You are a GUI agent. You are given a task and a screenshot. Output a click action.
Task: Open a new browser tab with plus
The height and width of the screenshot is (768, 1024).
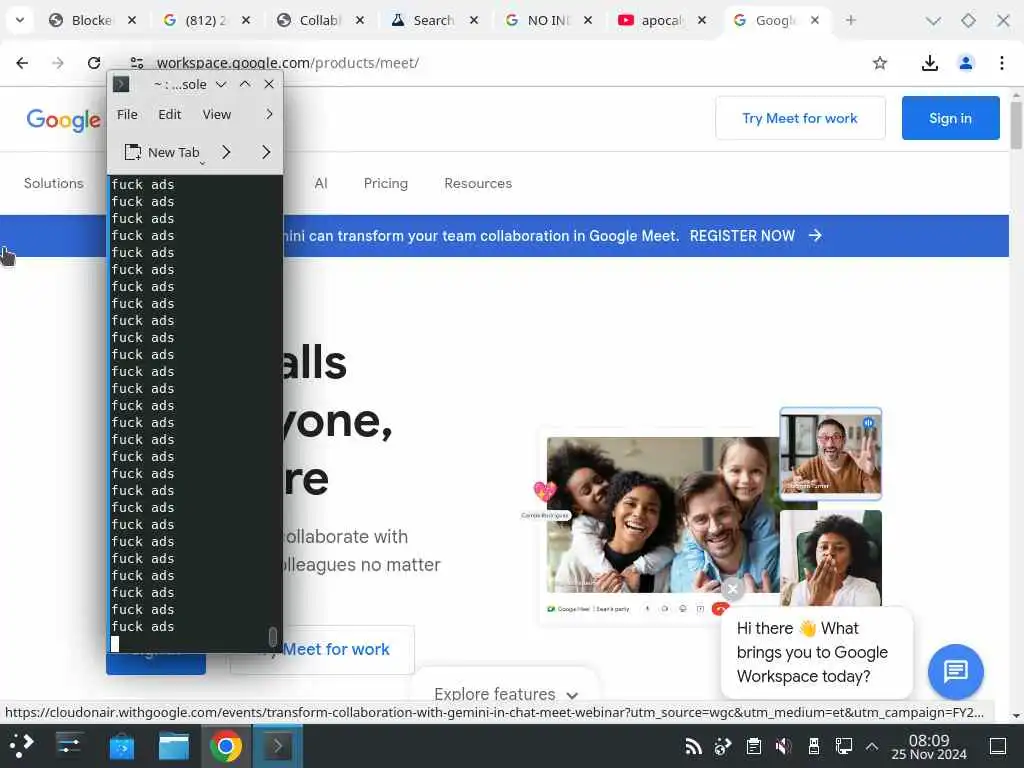pyautogui.click(x=850, y=20)
